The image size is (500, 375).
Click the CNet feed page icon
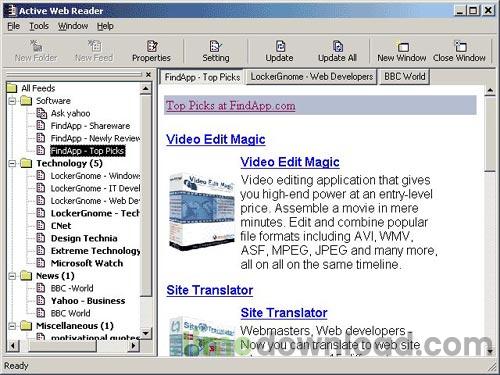coord(40,226)
